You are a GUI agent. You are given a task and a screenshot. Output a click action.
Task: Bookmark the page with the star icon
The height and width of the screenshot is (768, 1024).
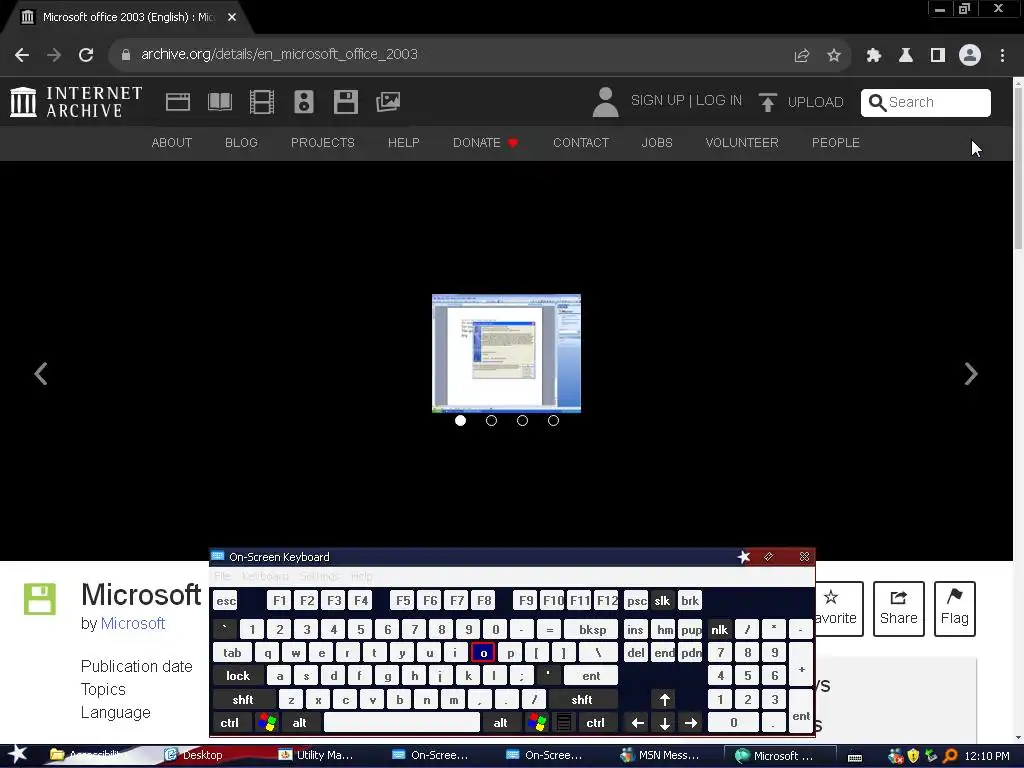pos(834,55)
